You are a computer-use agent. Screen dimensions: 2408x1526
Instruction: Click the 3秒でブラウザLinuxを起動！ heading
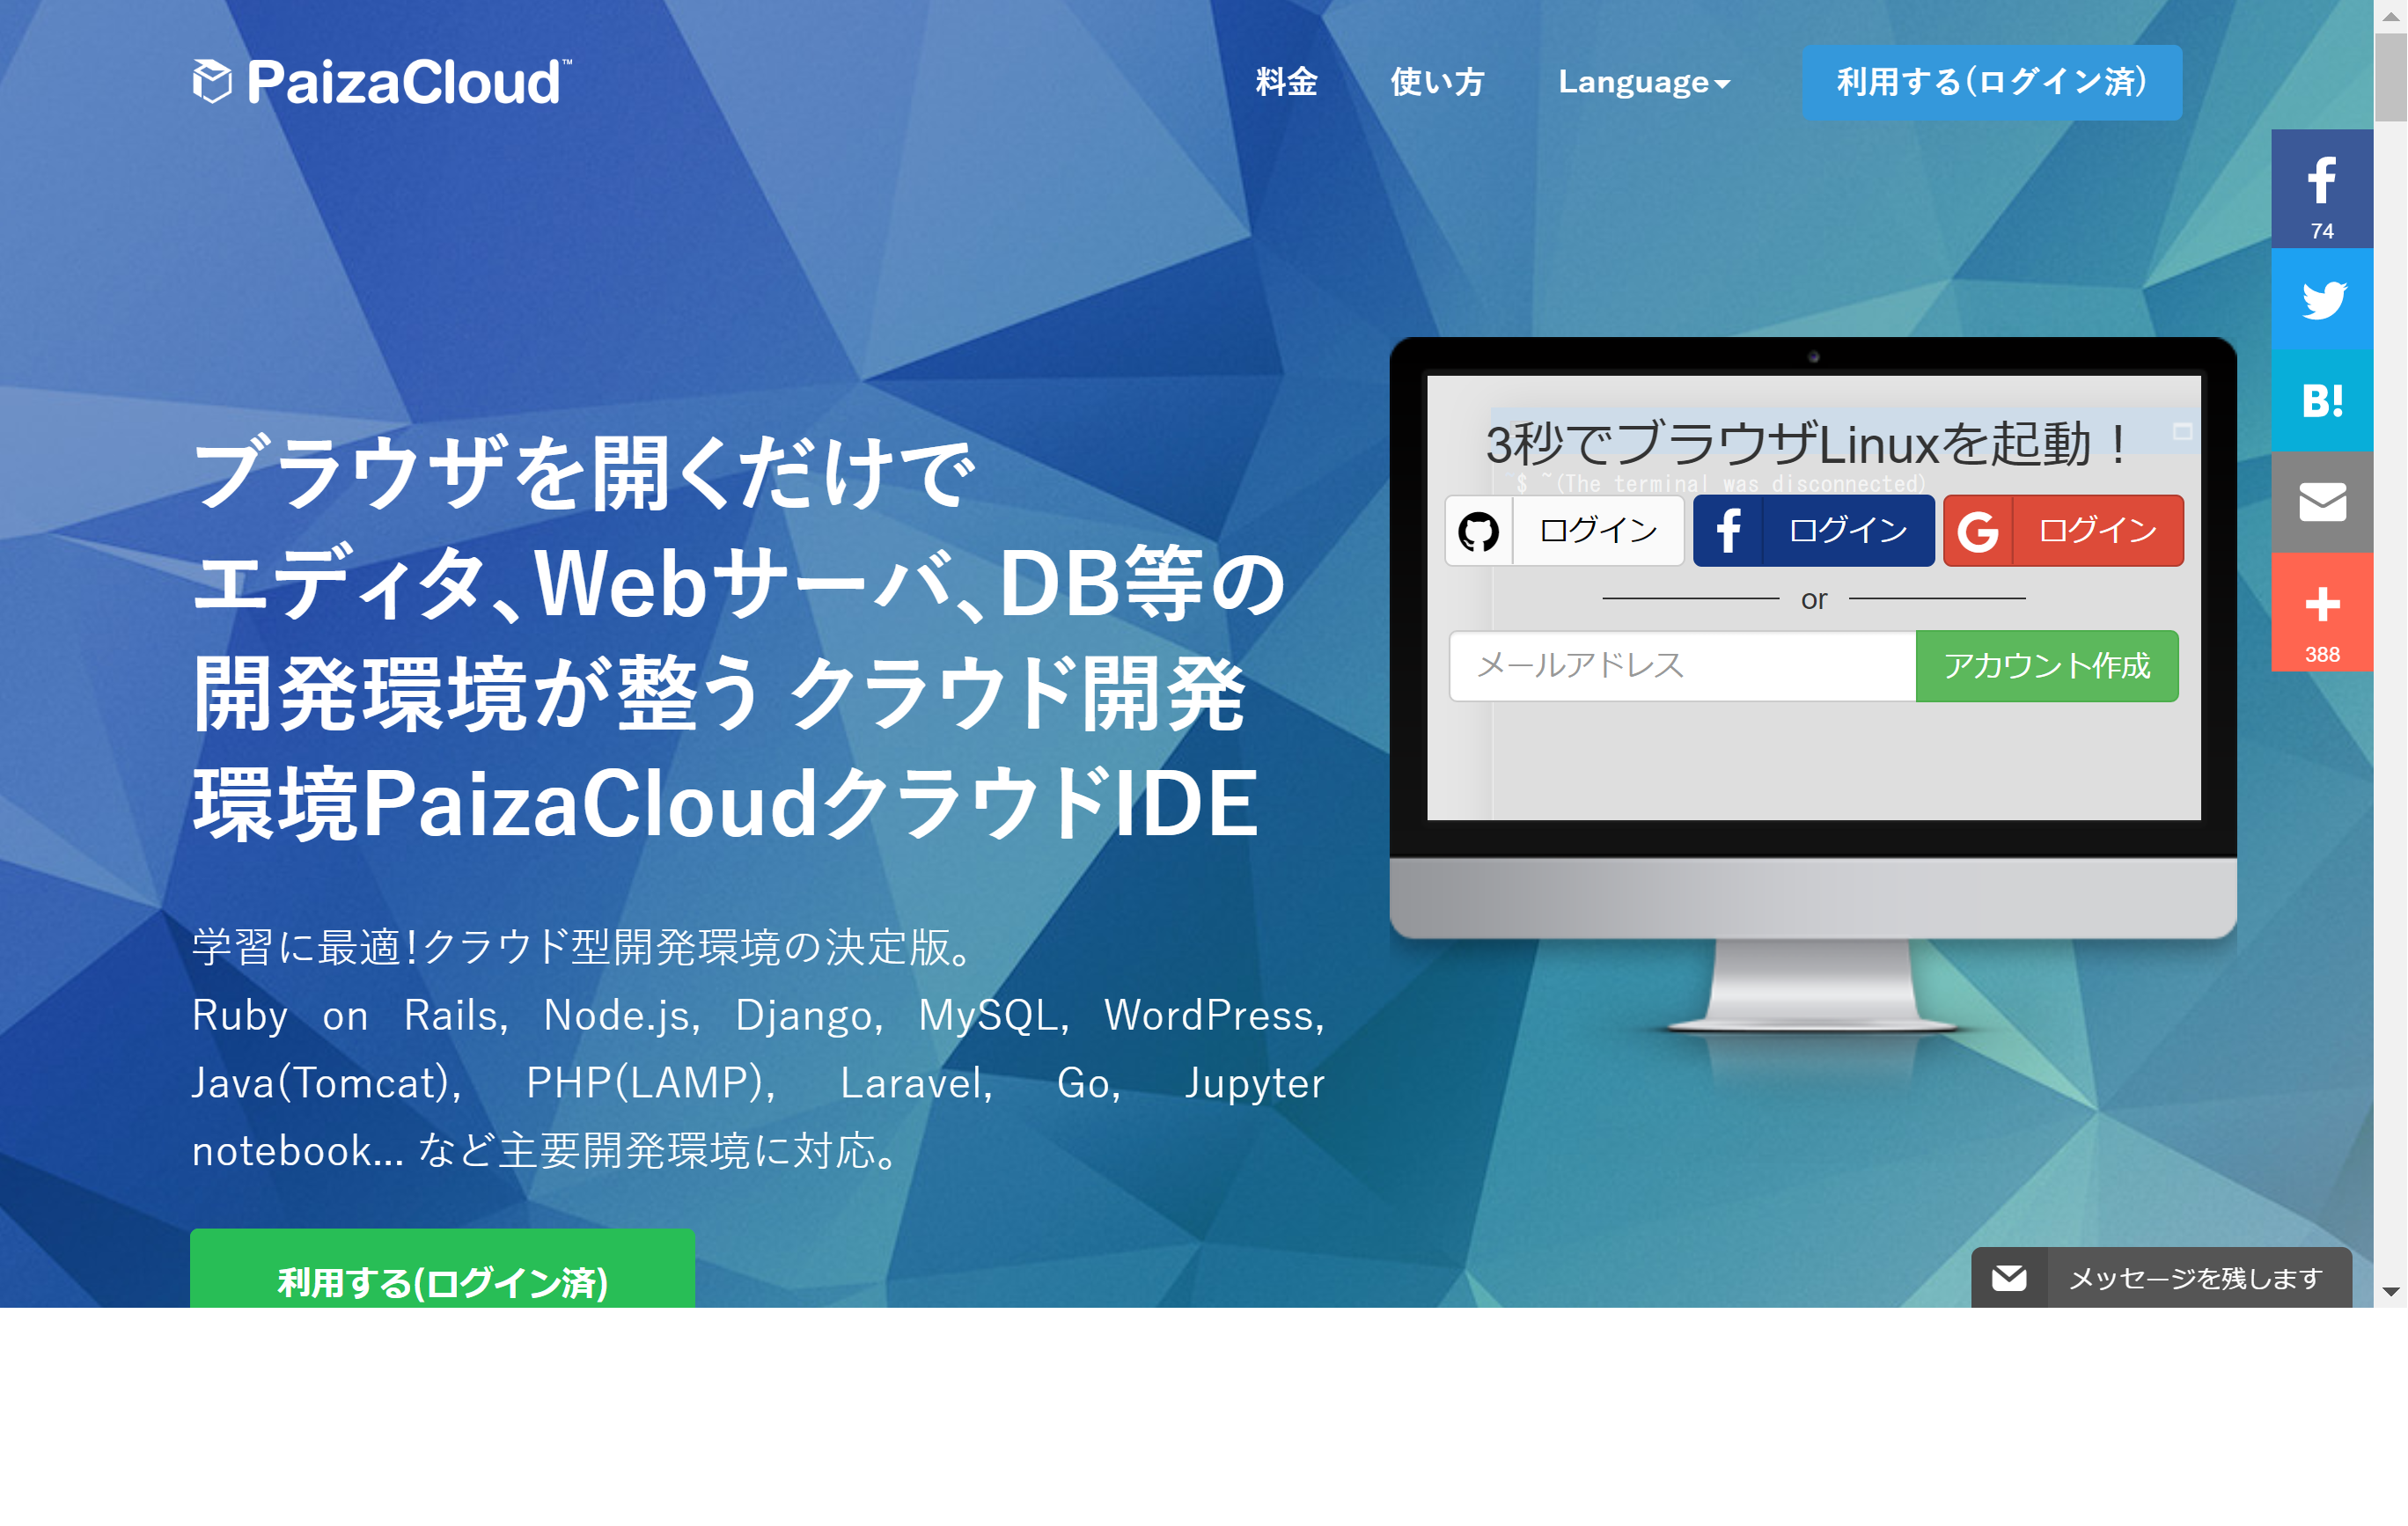pyautogui.click(x=1808, y=444)
